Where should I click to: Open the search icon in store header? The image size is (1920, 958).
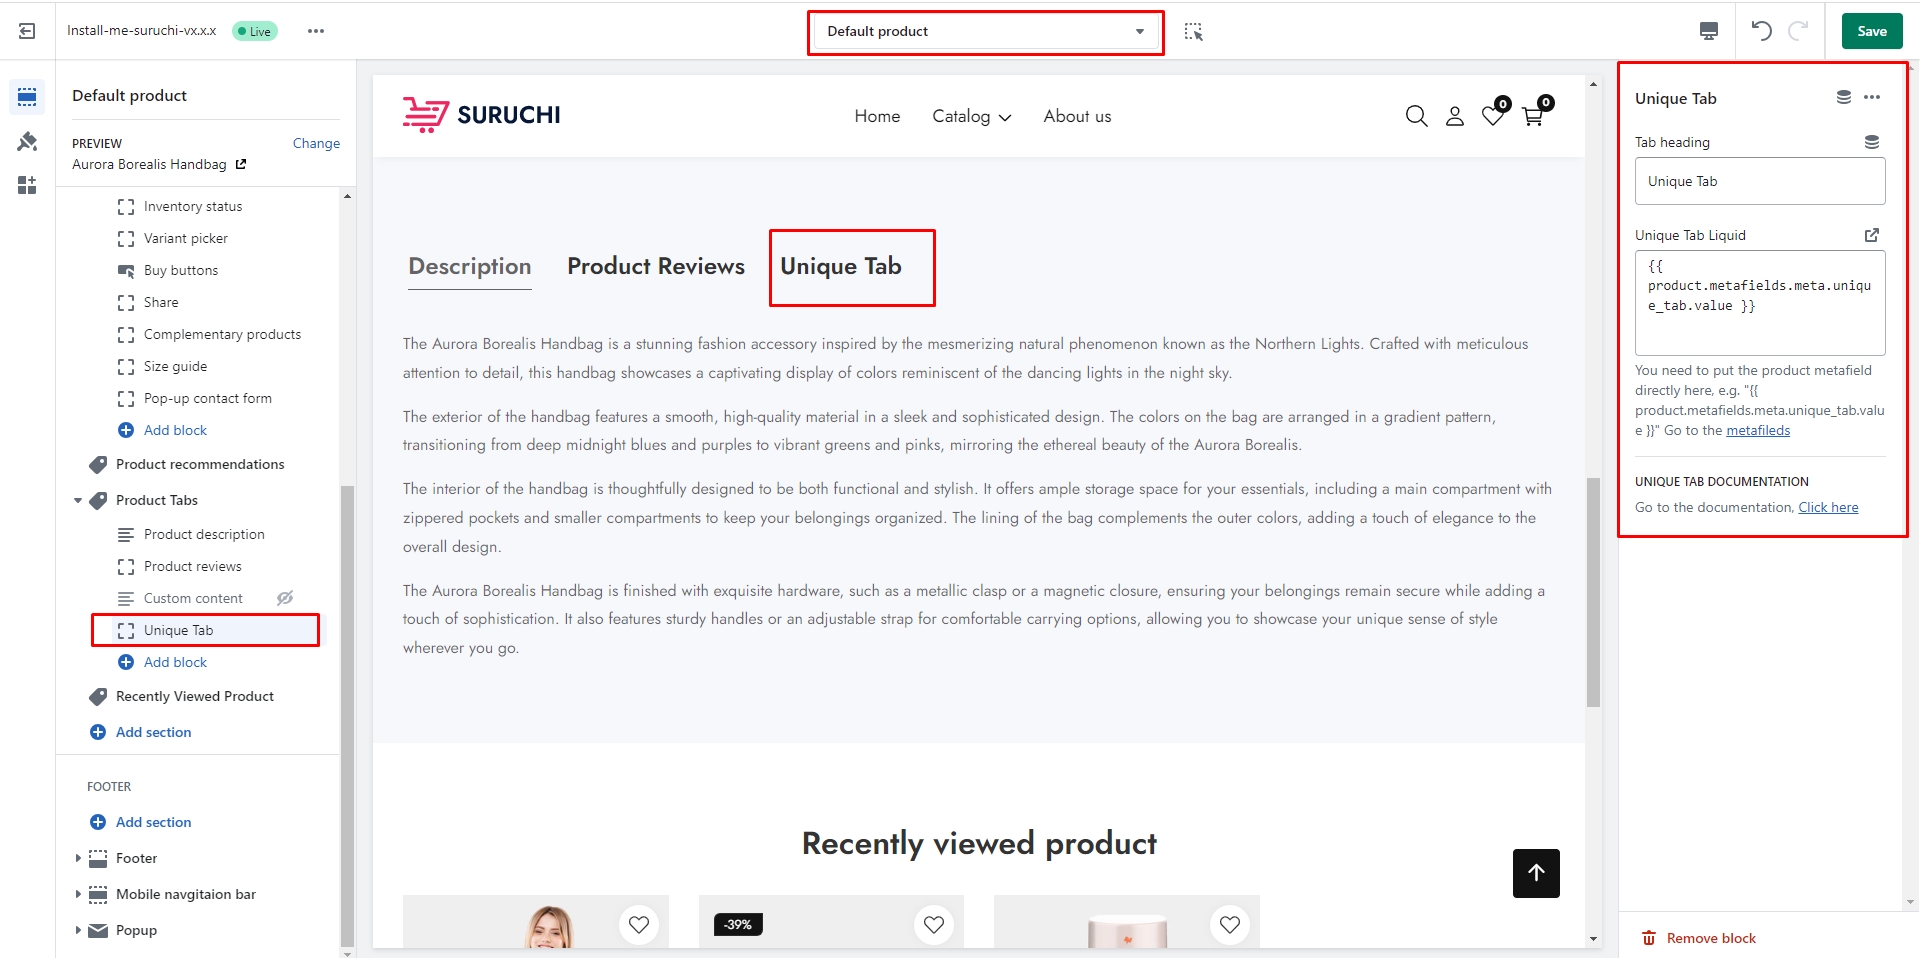click(x=1416, y=116)
